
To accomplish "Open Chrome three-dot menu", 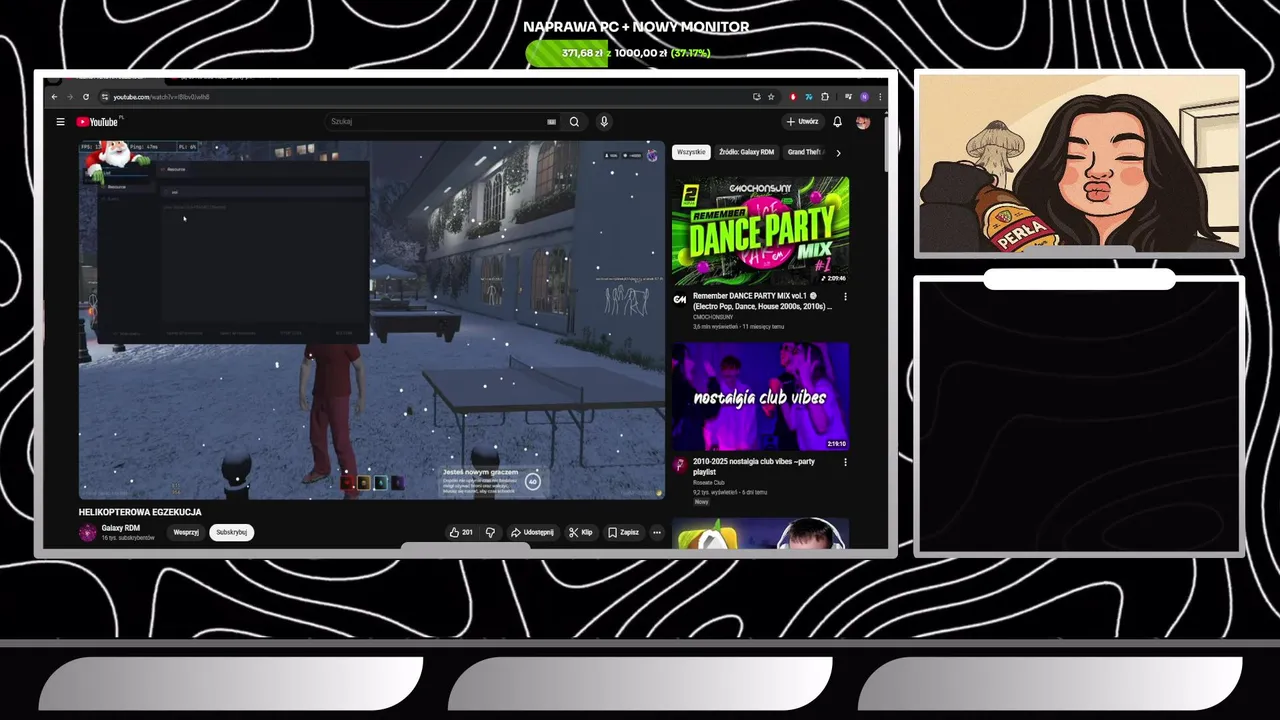I will pyautogui.click(x=880, y=97).
